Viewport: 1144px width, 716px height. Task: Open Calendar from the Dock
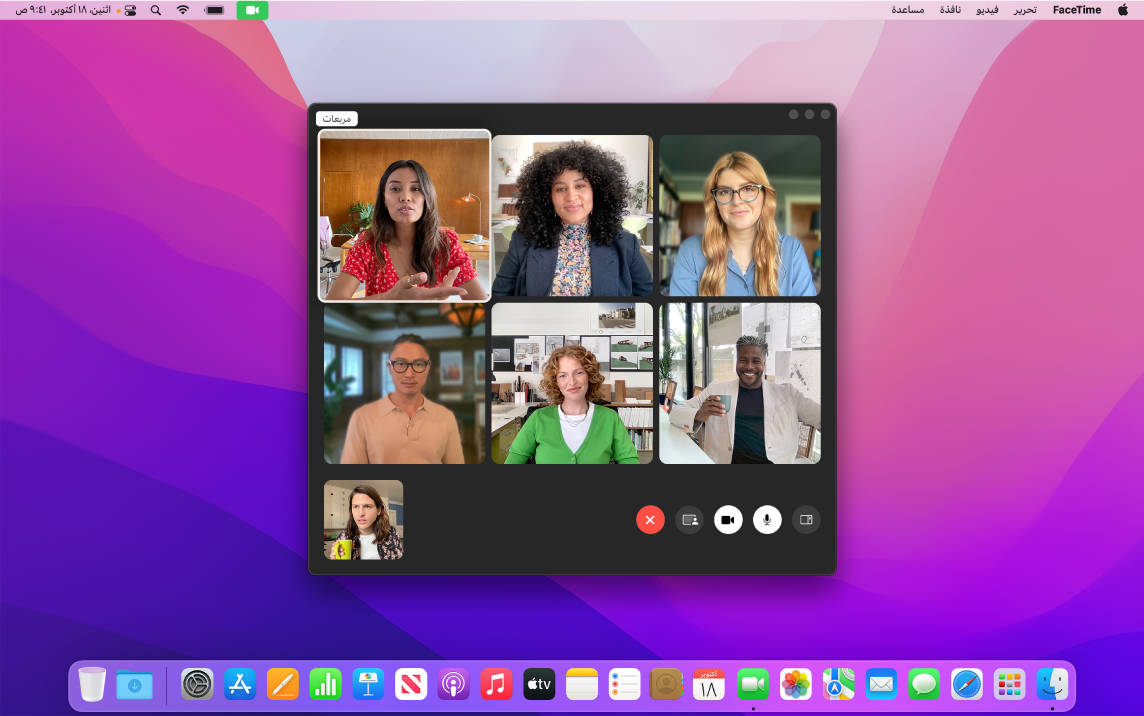[710, 685]
